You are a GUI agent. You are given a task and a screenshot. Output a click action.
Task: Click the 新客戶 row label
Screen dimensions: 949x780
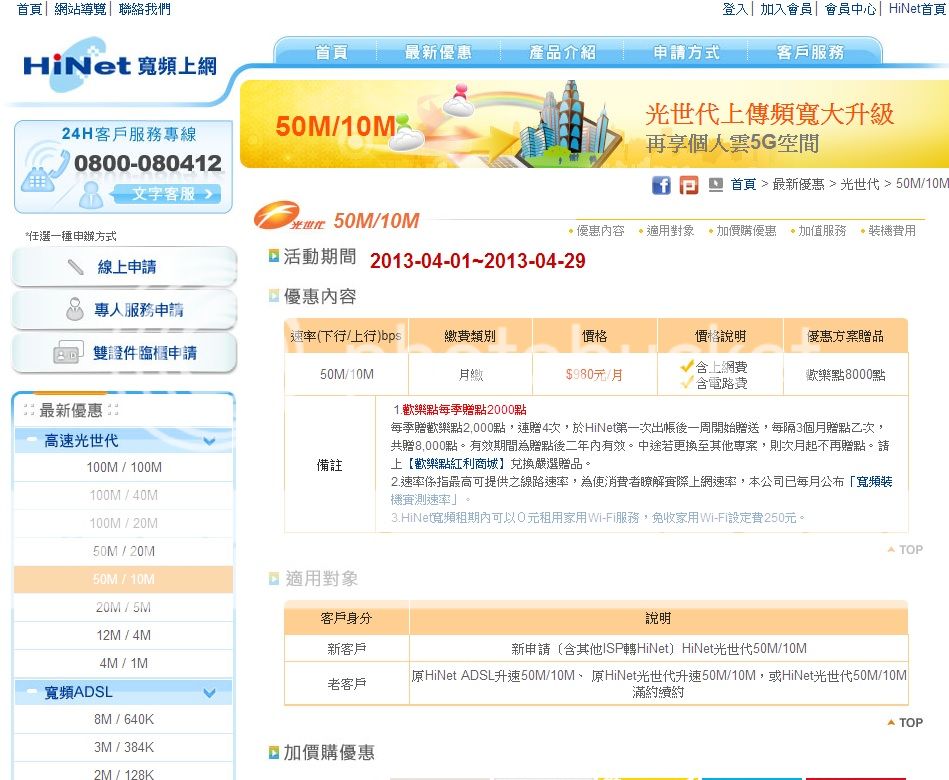pos(347,649)
